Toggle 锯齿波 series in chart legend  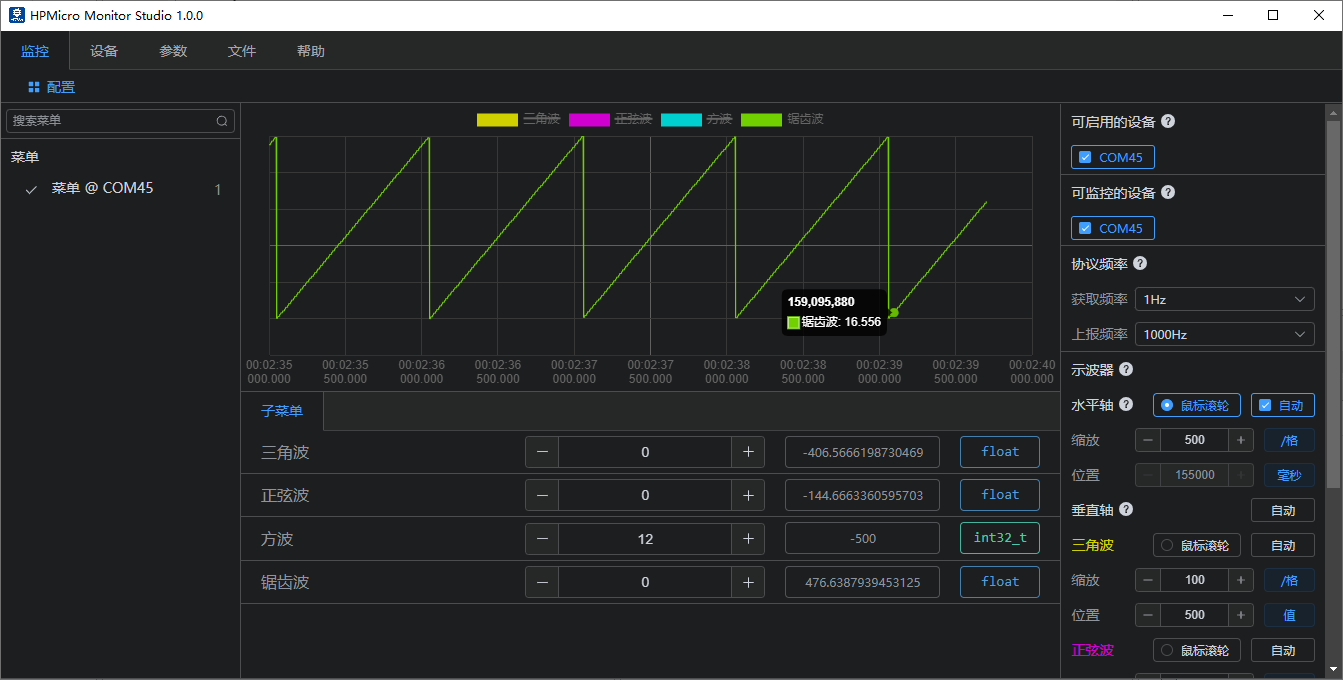pos(782,119)
